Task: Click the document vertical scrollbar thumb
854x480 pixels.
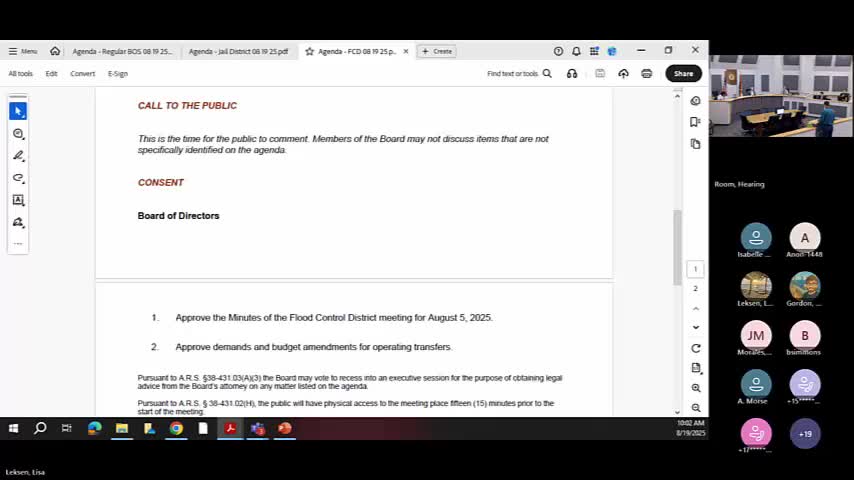Action: pyautogui.click(x=677, y=247)
